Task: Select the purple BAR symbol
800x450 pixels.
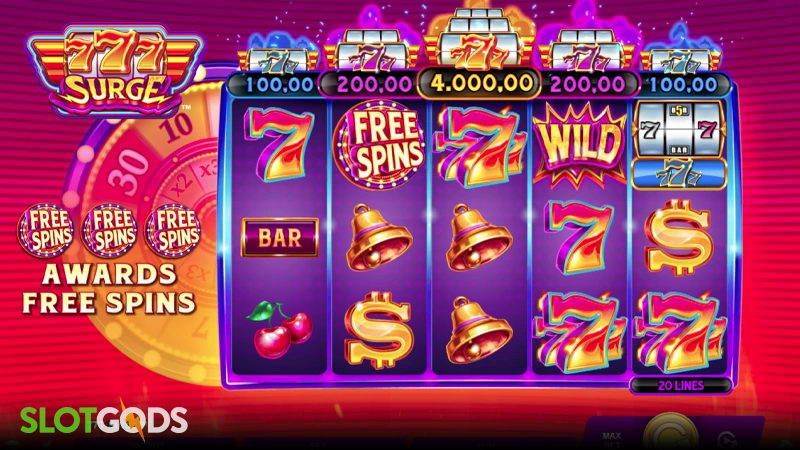Action: pos(280,238)
